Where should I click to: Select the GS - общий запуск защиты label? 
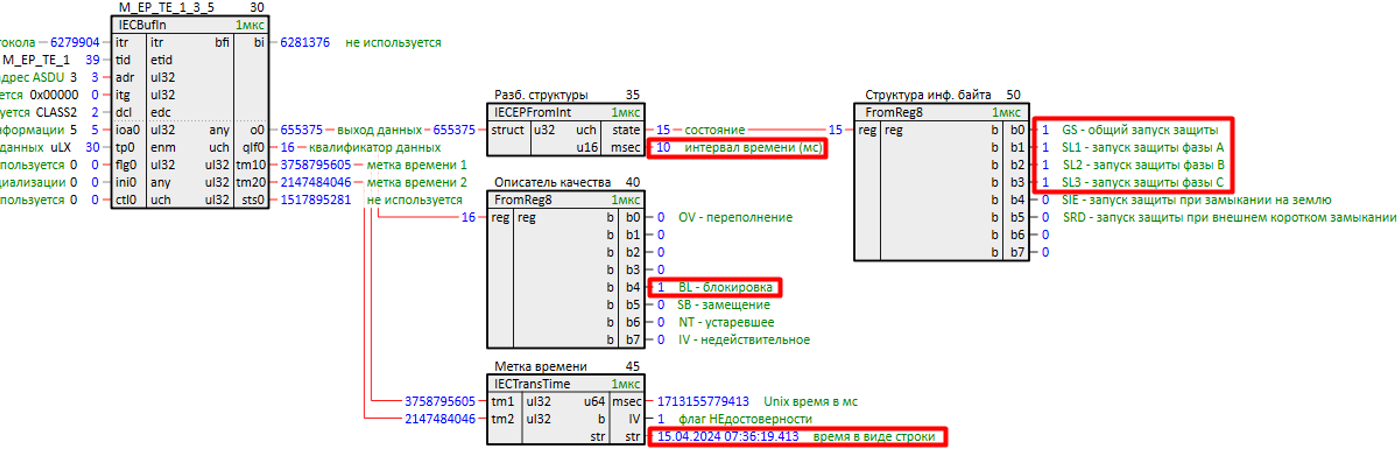(1139, 130)
